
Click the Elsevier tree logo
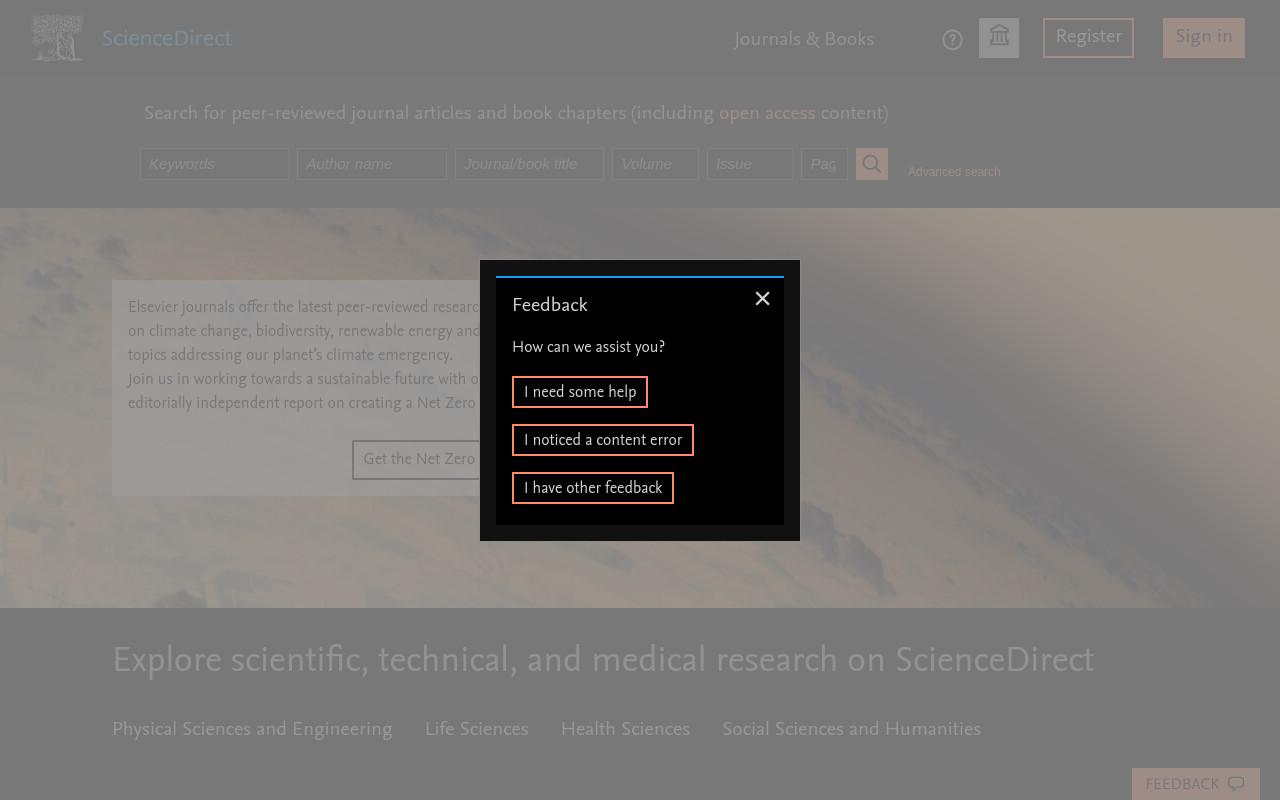pyautogui.click(x=57, y=38)
